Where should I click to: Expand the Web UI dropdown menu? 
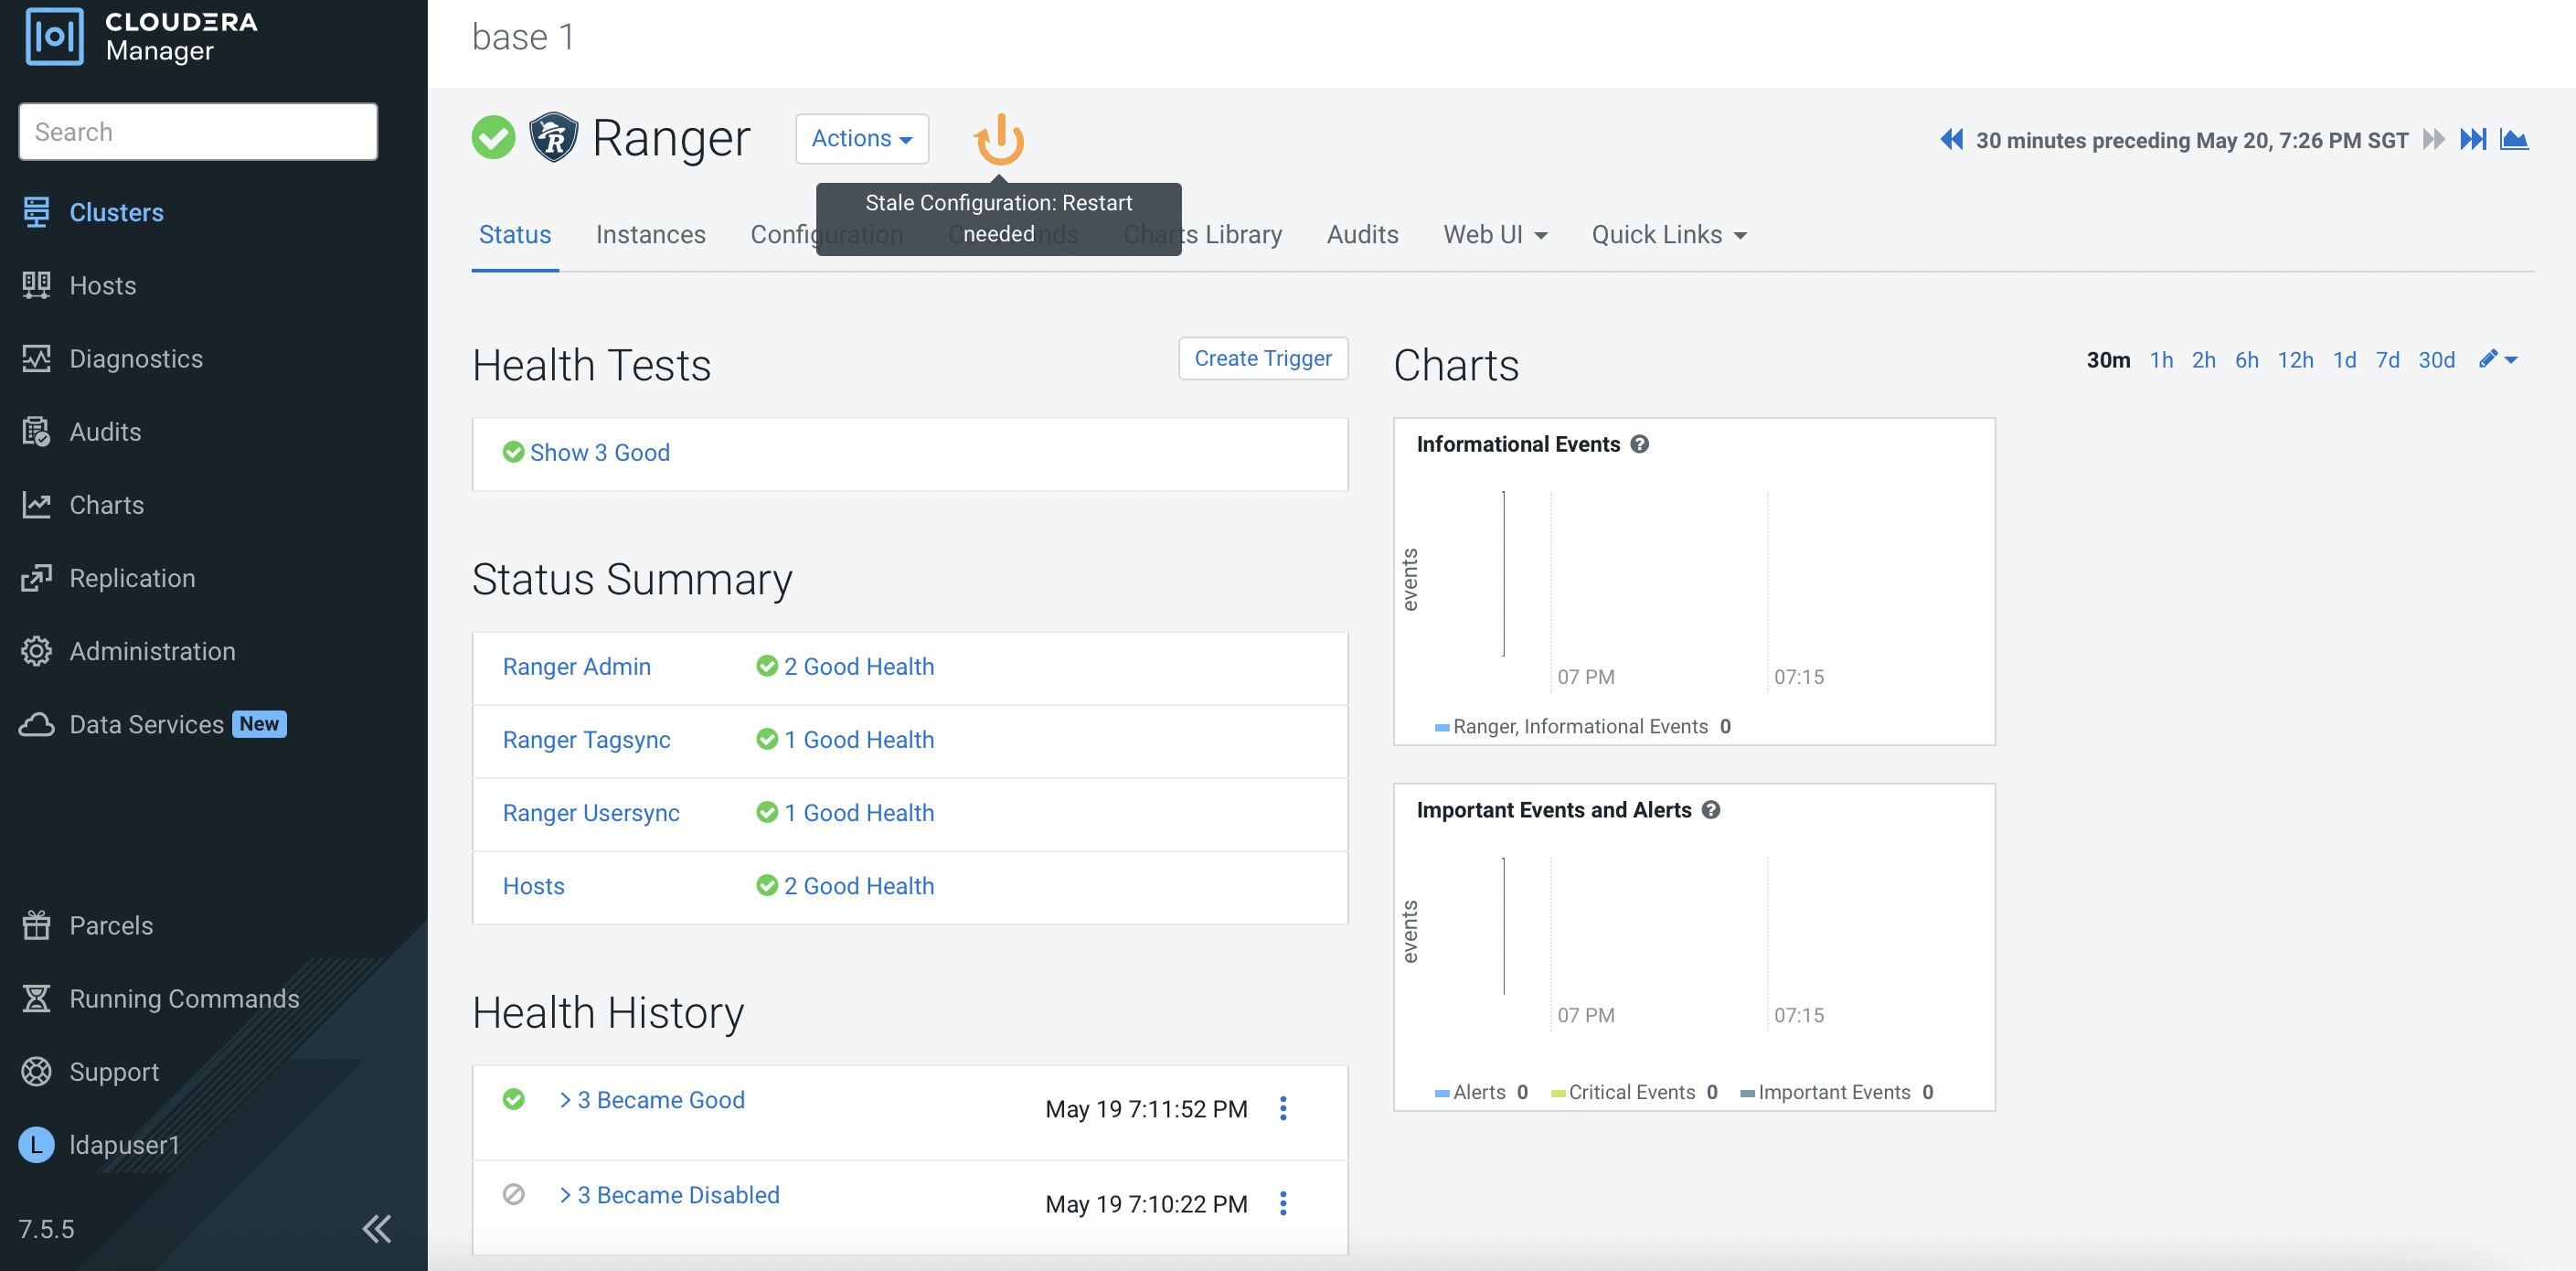click(1494, 235)
